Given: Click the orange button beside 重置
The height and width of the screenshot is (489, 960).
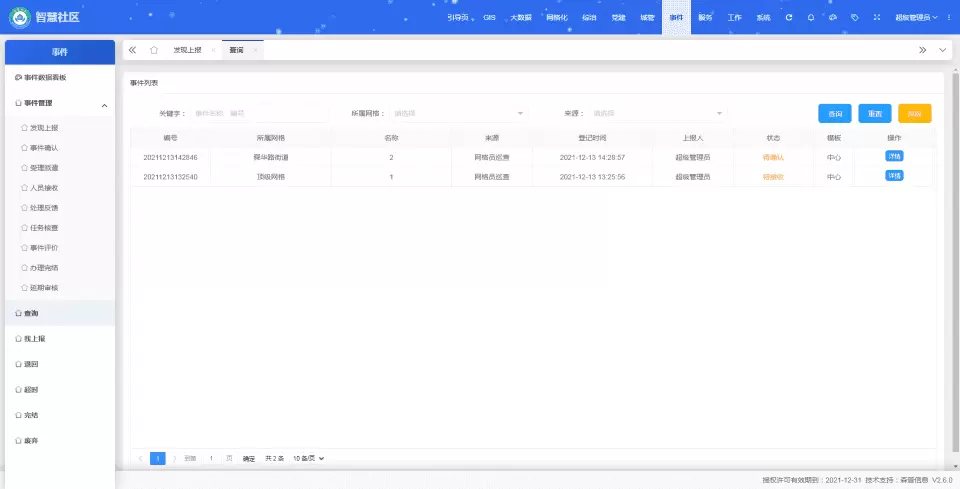Looking at the screenshot, I should click(915, 113).
